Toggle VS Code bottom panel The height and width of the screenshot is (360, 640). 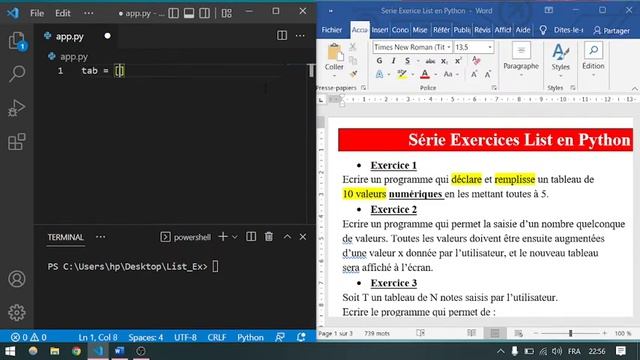189,13
